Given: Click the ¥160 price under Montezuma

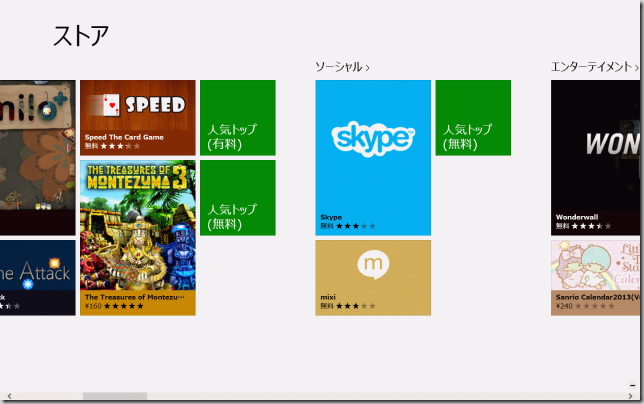Looking at the screenshot, I should pyautogui.click(x=95, y=306).
